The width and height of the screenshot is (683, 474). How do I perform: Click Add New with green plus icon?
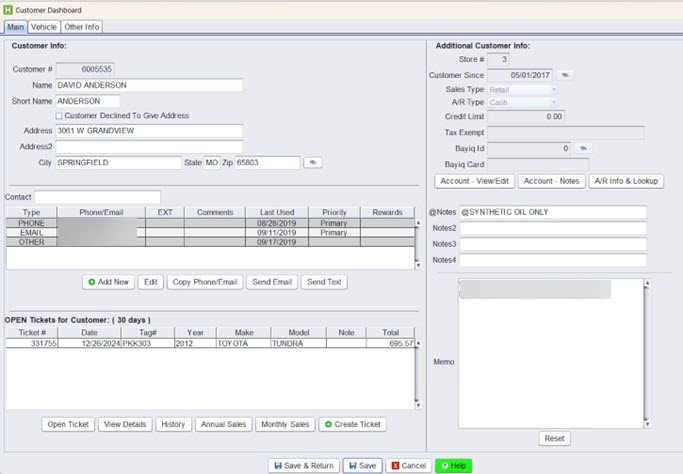pyautogui.click(x=107, y=282)
